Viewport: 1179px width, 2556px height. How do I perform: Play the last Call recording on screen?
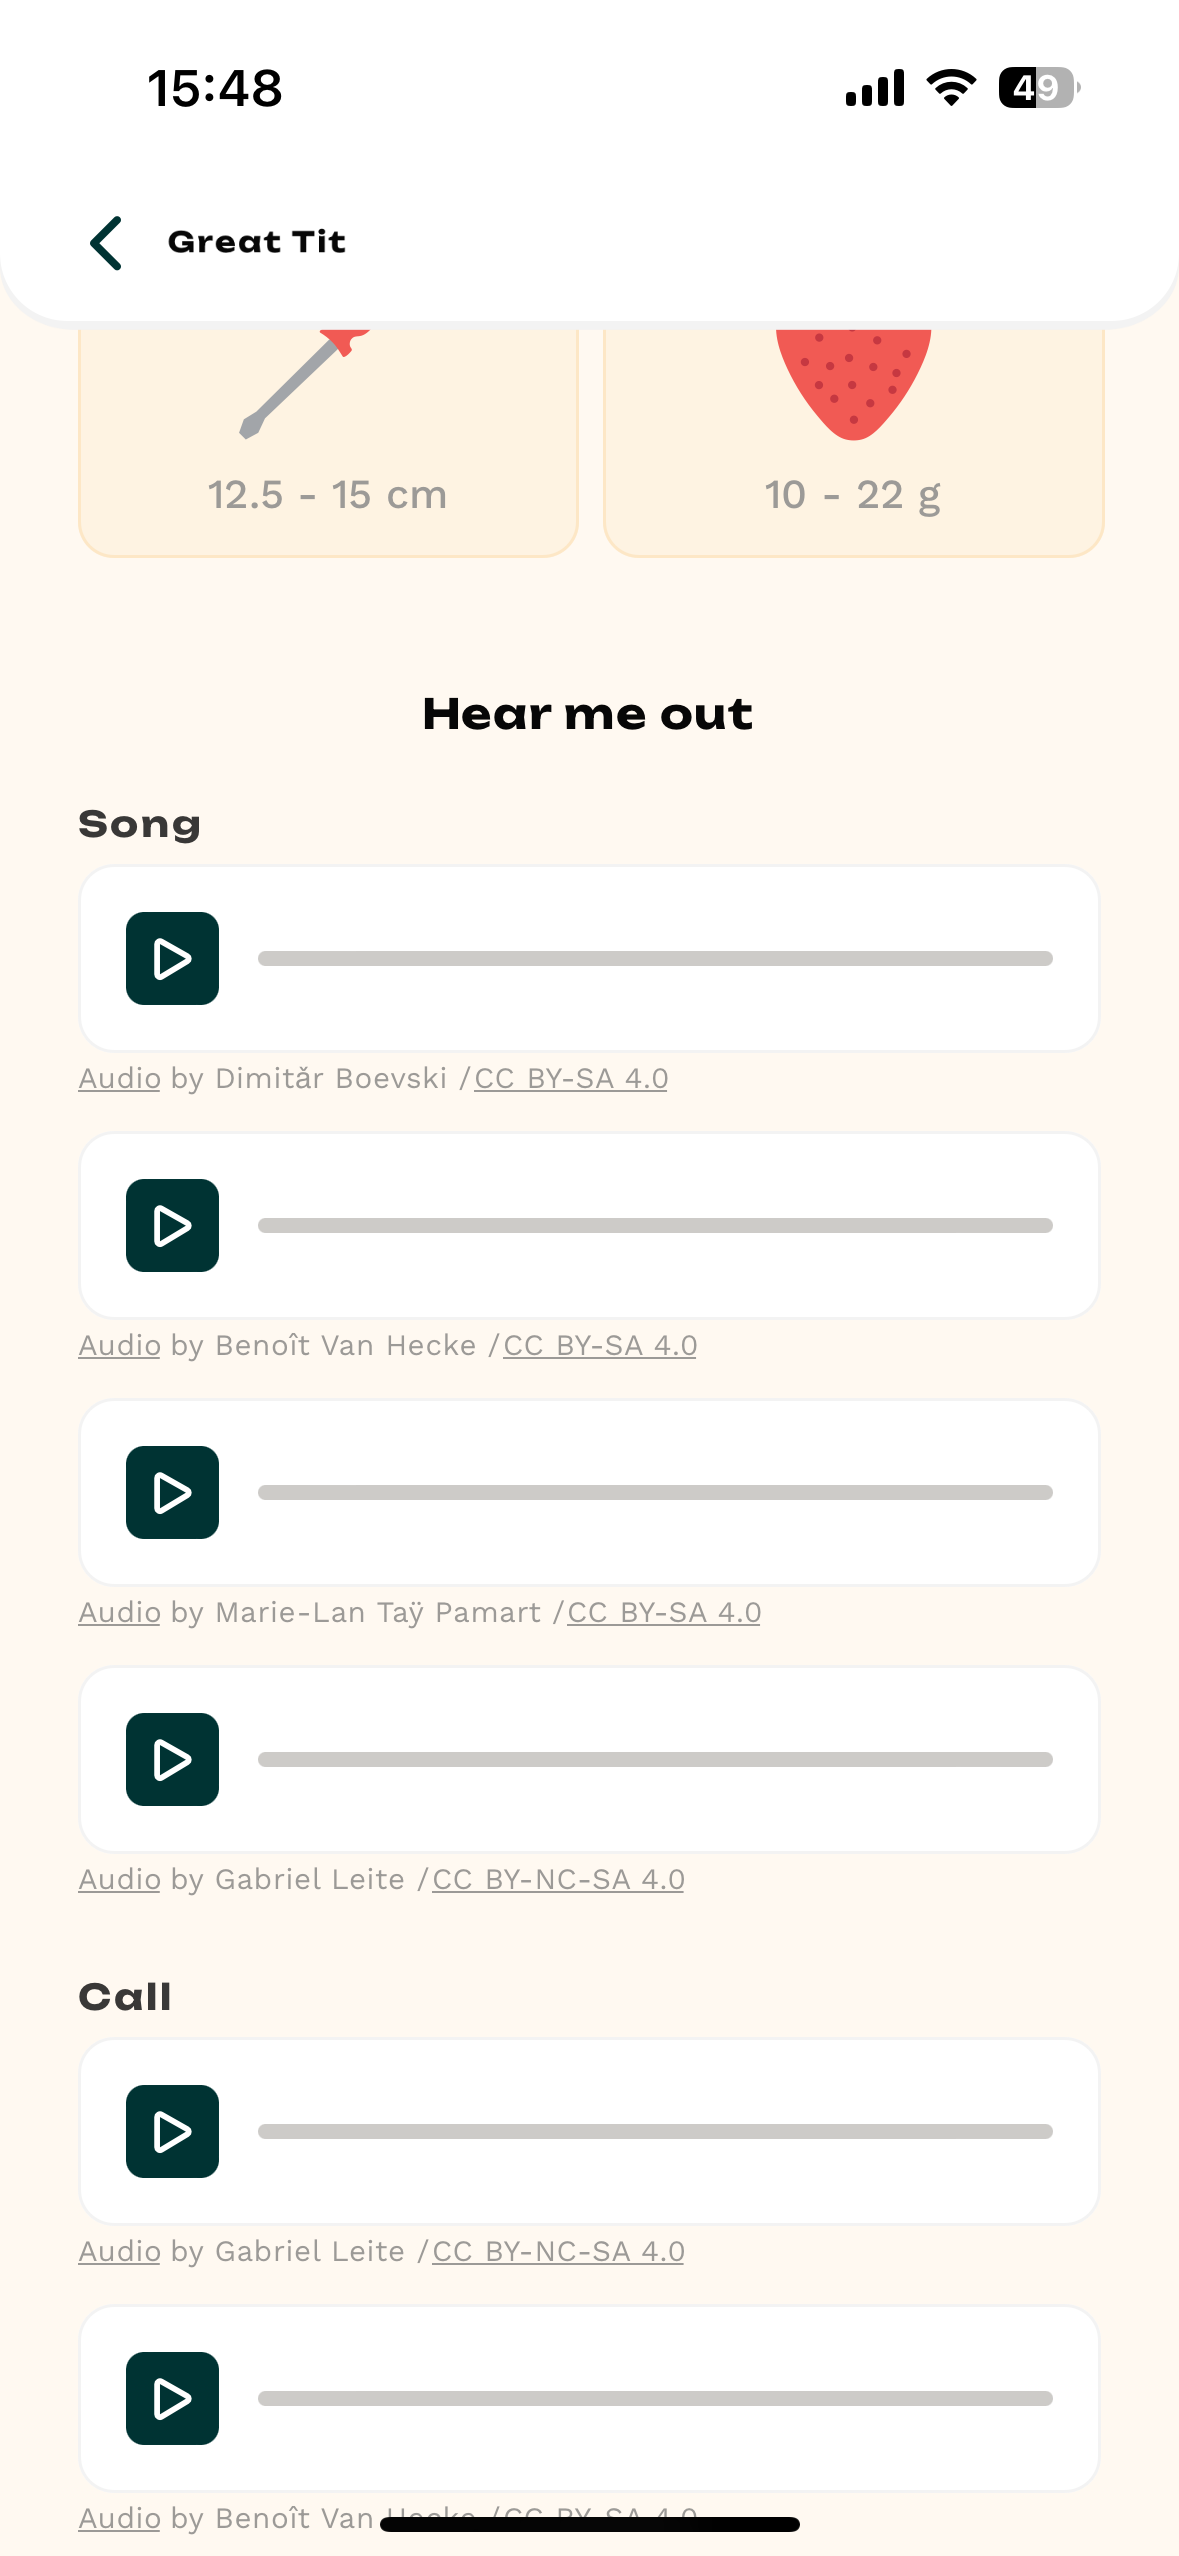coord(171,2398)
